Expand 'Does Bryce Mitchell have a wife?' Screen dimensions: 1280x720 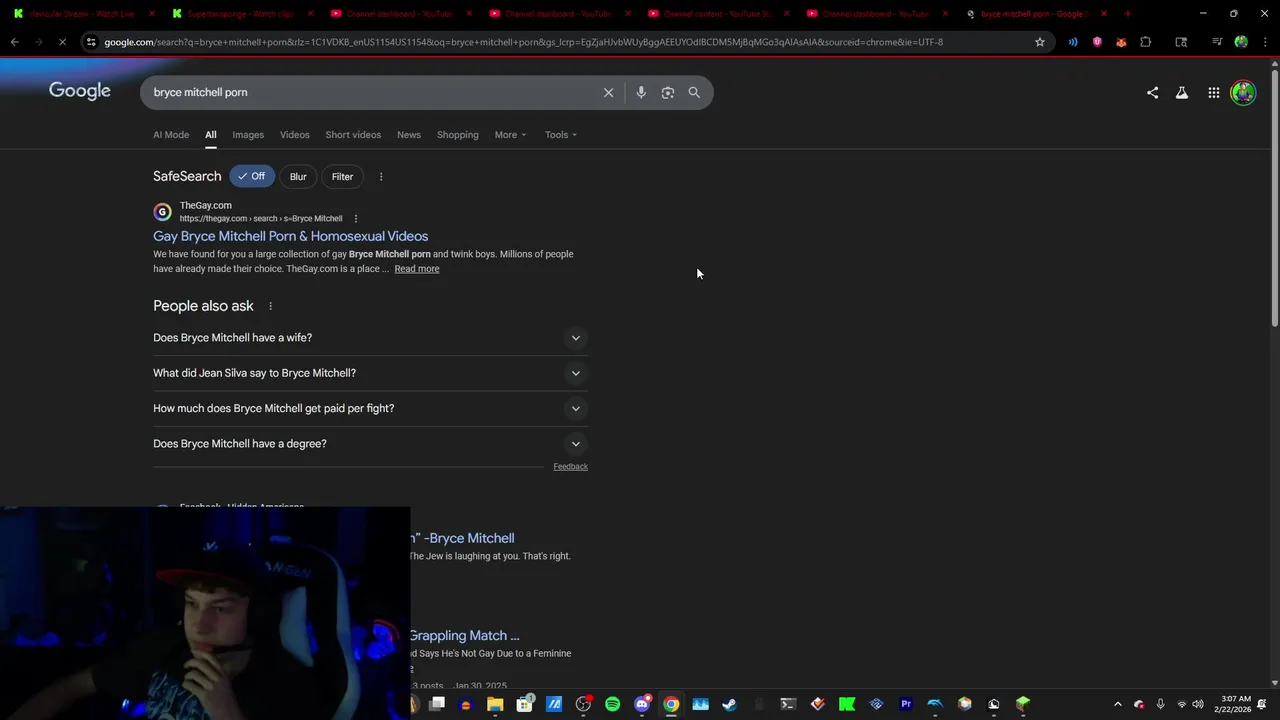pyautogui.click(x=370, y=338)
